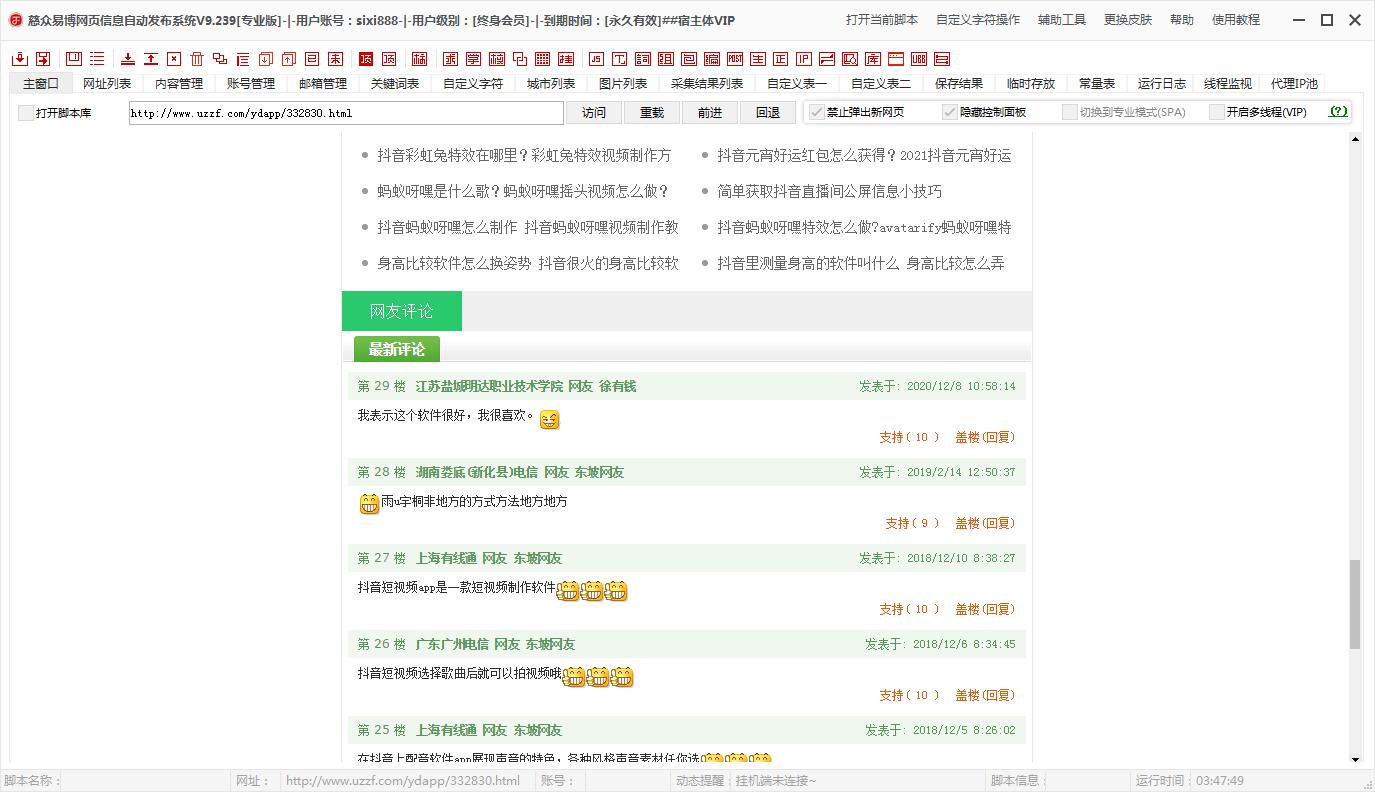Open the 更换皮肤 menu
The width and height of the screenshot is (1375, 792).
click(x=1128, y=20)
